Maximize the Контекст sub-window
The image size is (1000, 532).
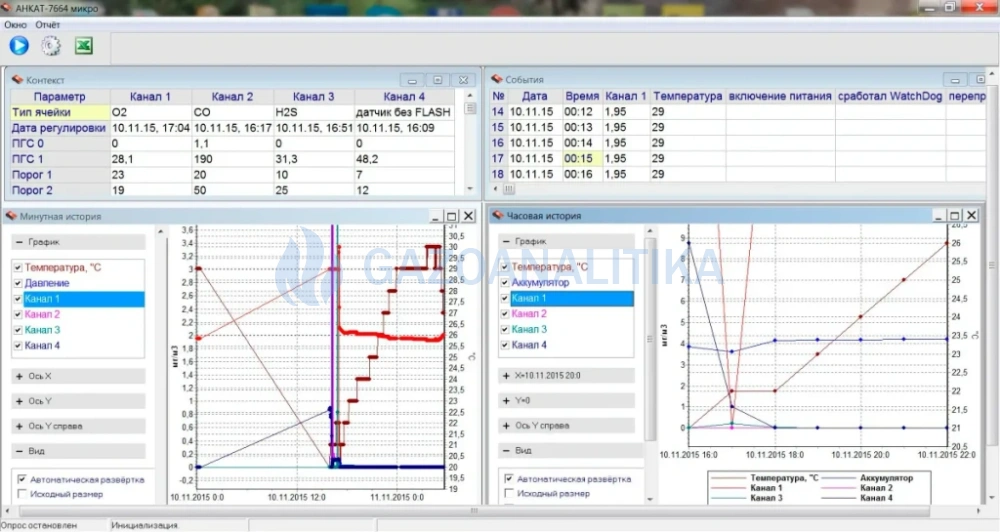pyautogui.click(x=438, y=80)
